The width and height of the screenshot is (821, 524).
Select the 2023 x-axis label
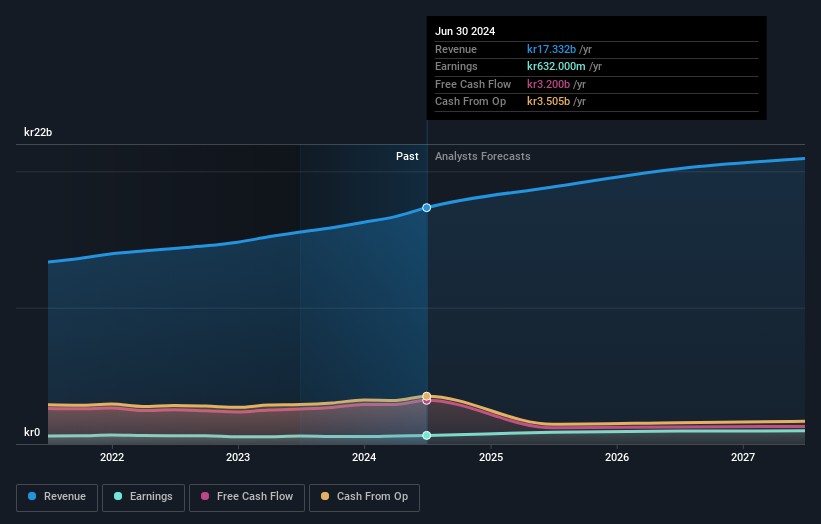click(238, 457)
